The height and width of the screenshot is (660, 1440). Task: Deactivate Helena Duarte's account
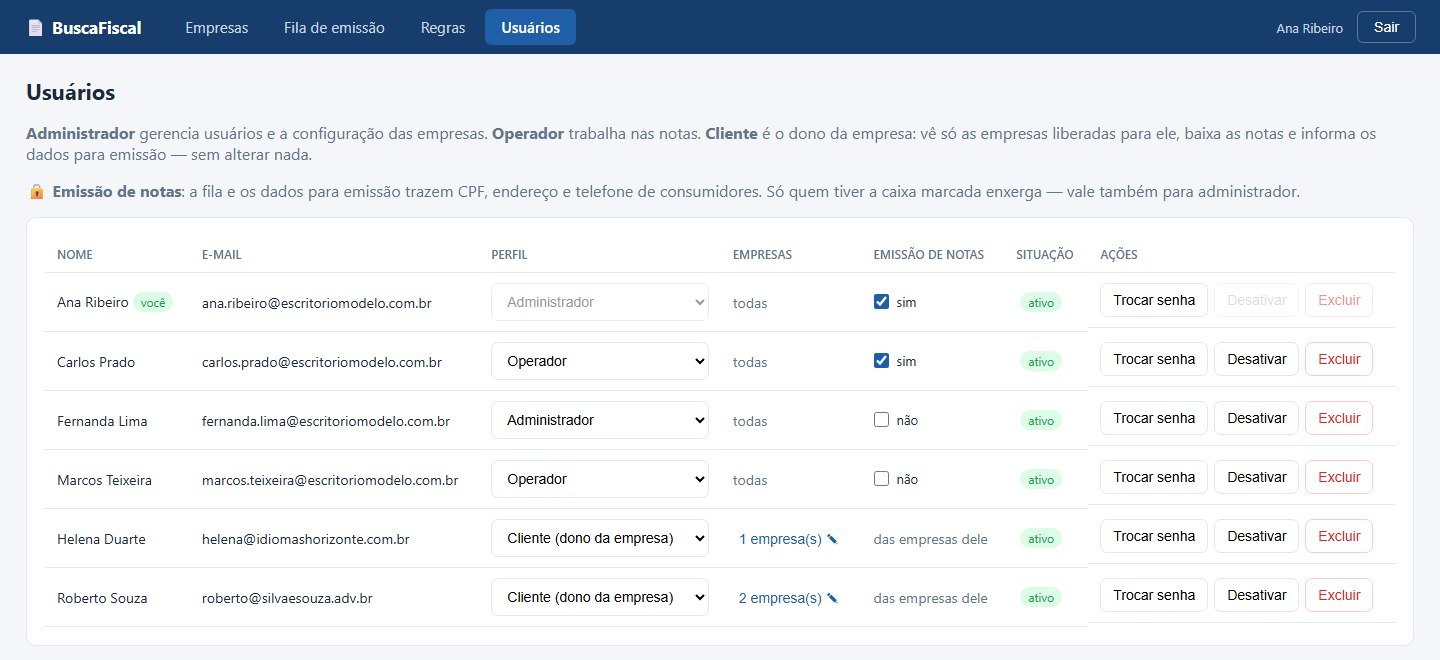click(1256, 536)
